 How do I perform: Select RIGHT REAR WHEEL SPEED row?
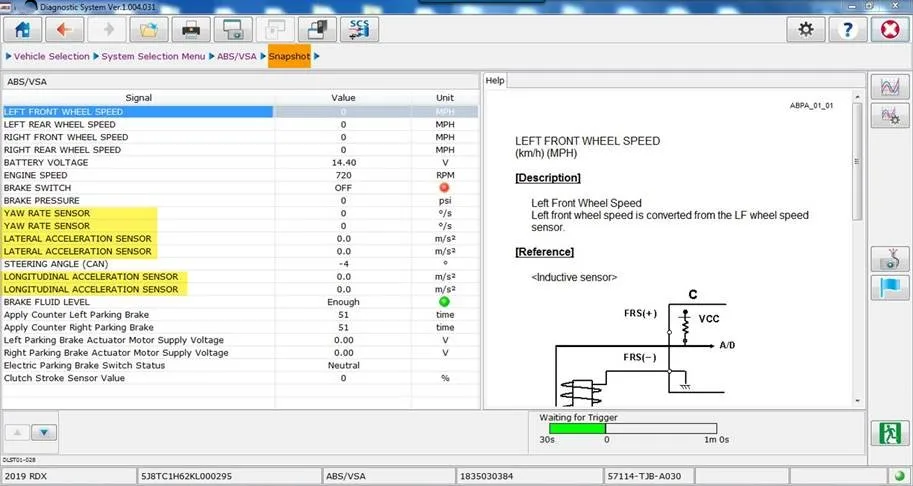(x=240, y=150)
